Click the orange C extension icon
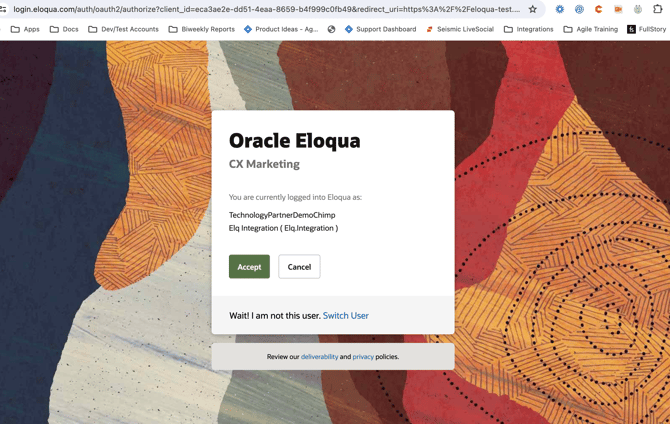This screenshot has height=424, width=670. [599, 9]
